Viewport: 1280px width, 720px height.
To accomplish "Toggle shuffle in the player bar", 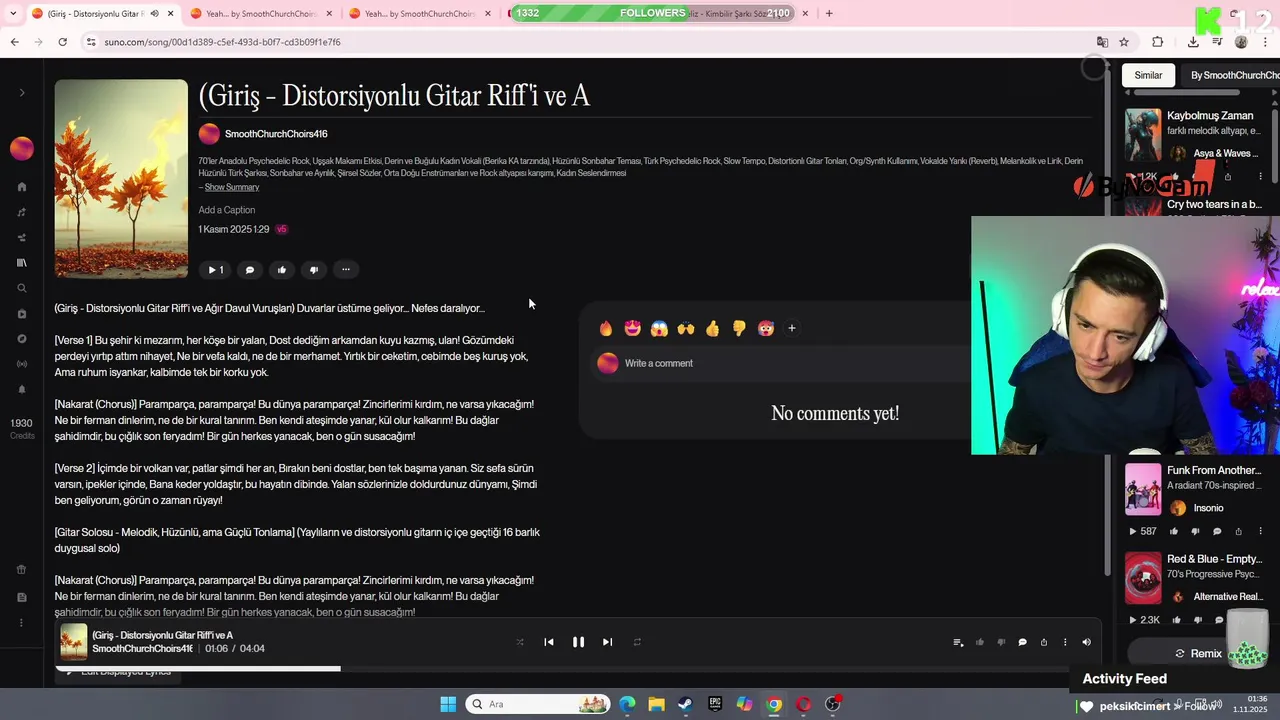I will tap(520, 642).
